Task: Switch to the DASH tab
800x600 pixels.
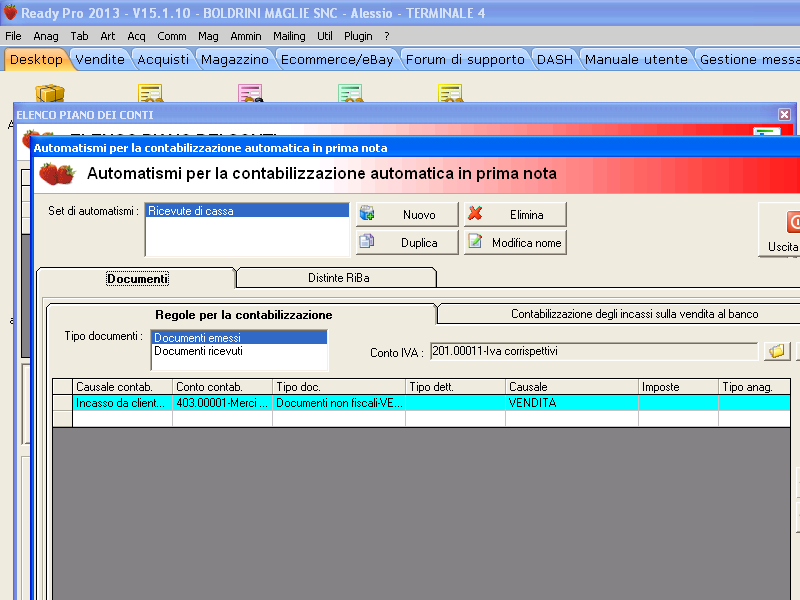Action: (x=555, y=60)
